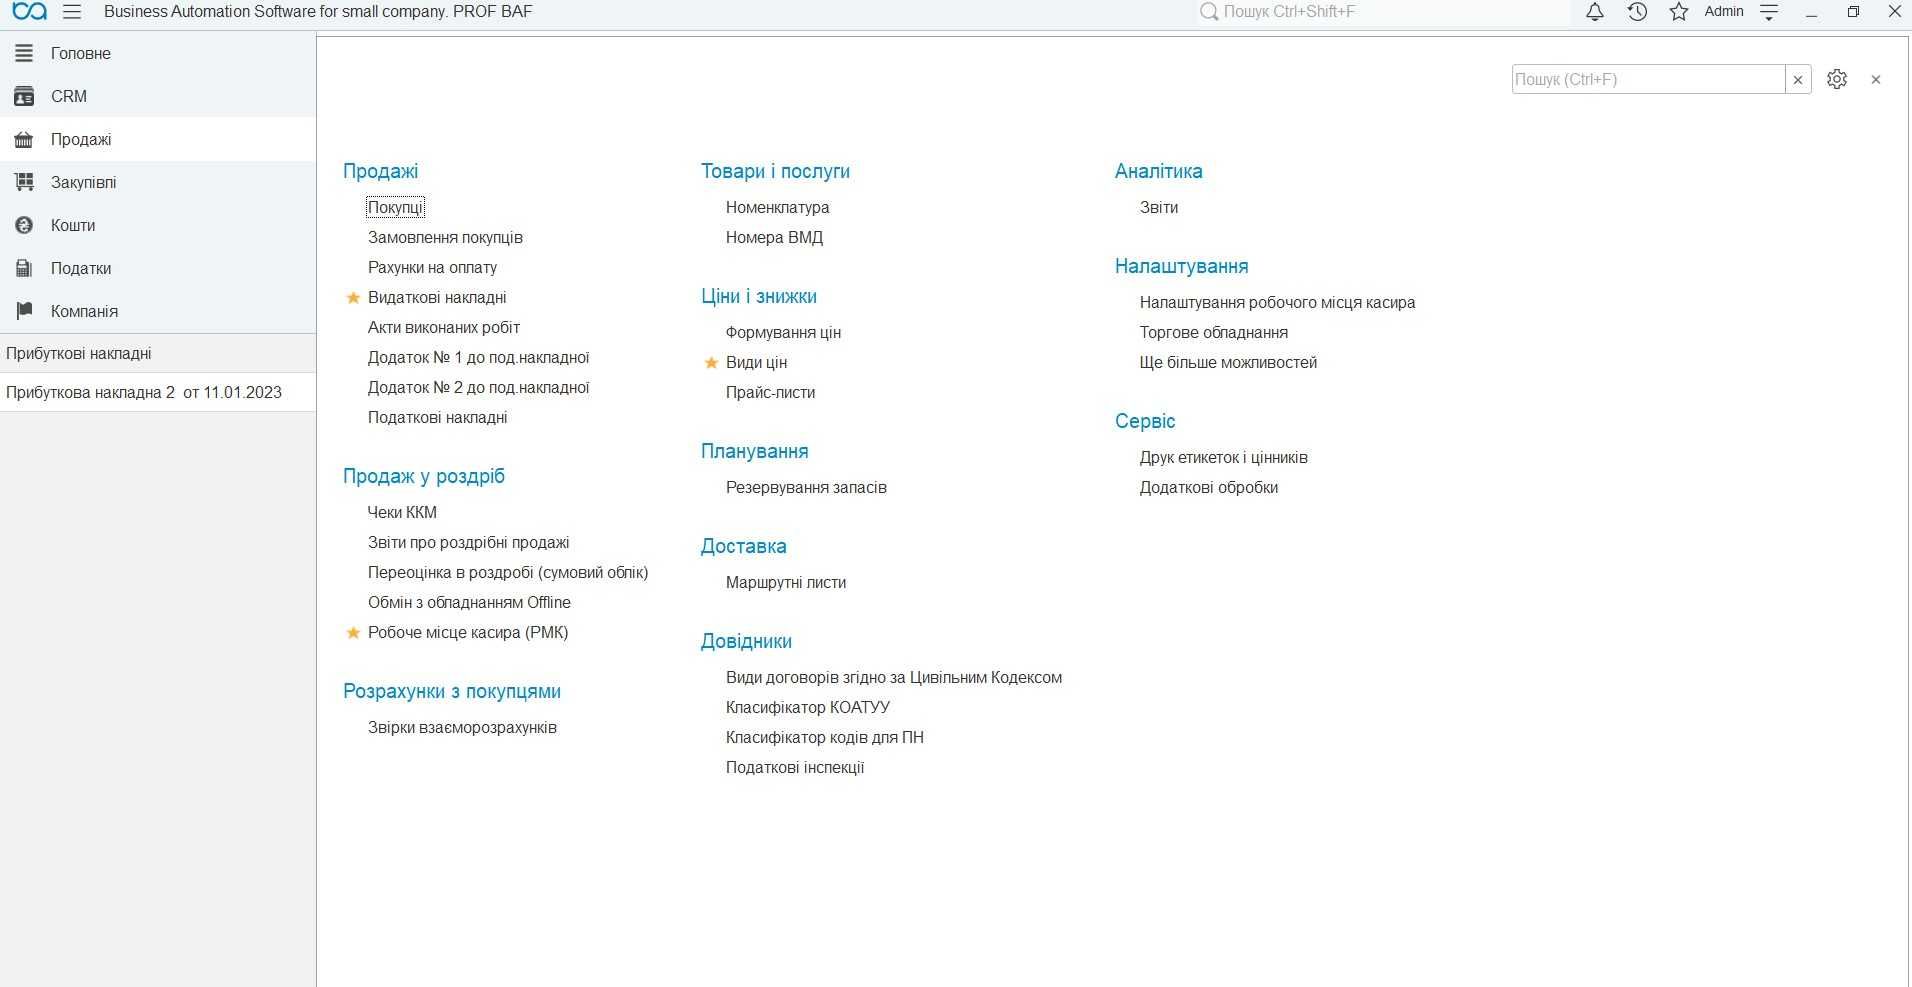Open Маршрутні листи
This screenshot has width=1912, height=987.
[x=786, y=583]
